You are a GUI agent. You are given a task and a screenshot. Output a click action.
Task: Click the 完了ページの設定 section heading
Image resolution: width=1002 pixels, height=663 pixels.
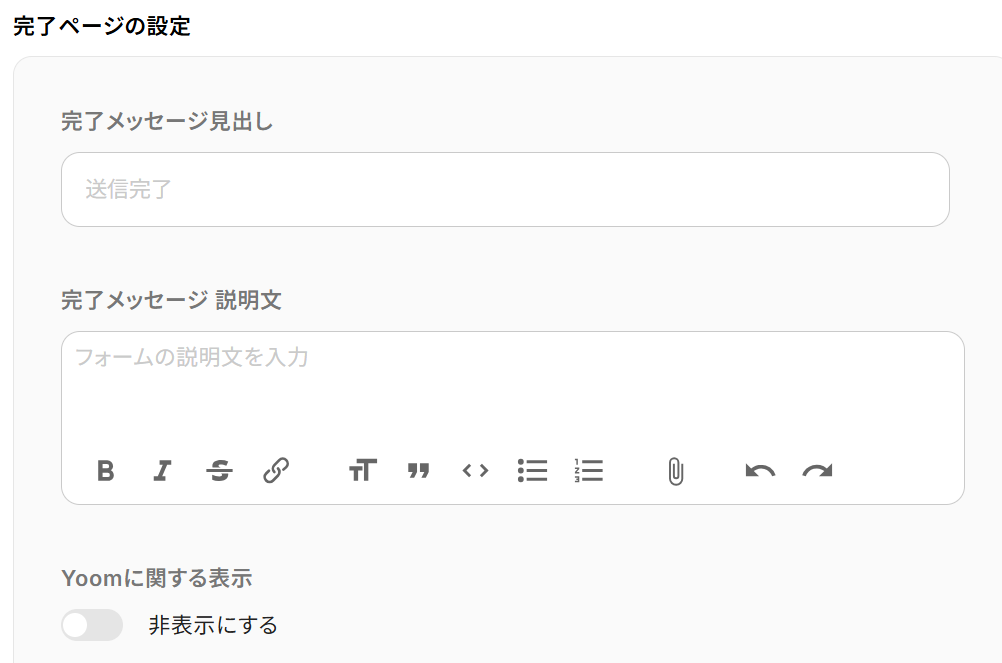tap(102, 26)
